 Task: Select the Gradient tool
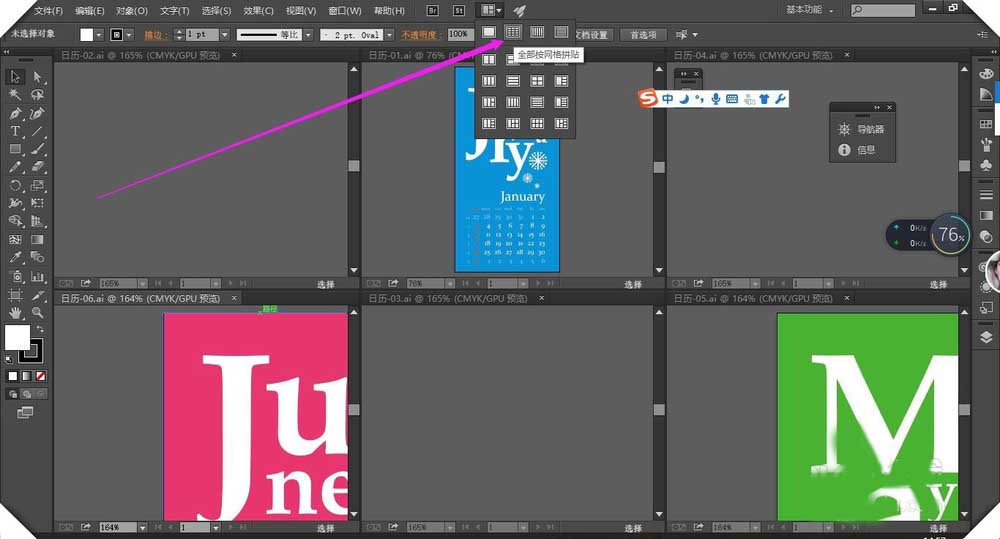click(37, 240)
